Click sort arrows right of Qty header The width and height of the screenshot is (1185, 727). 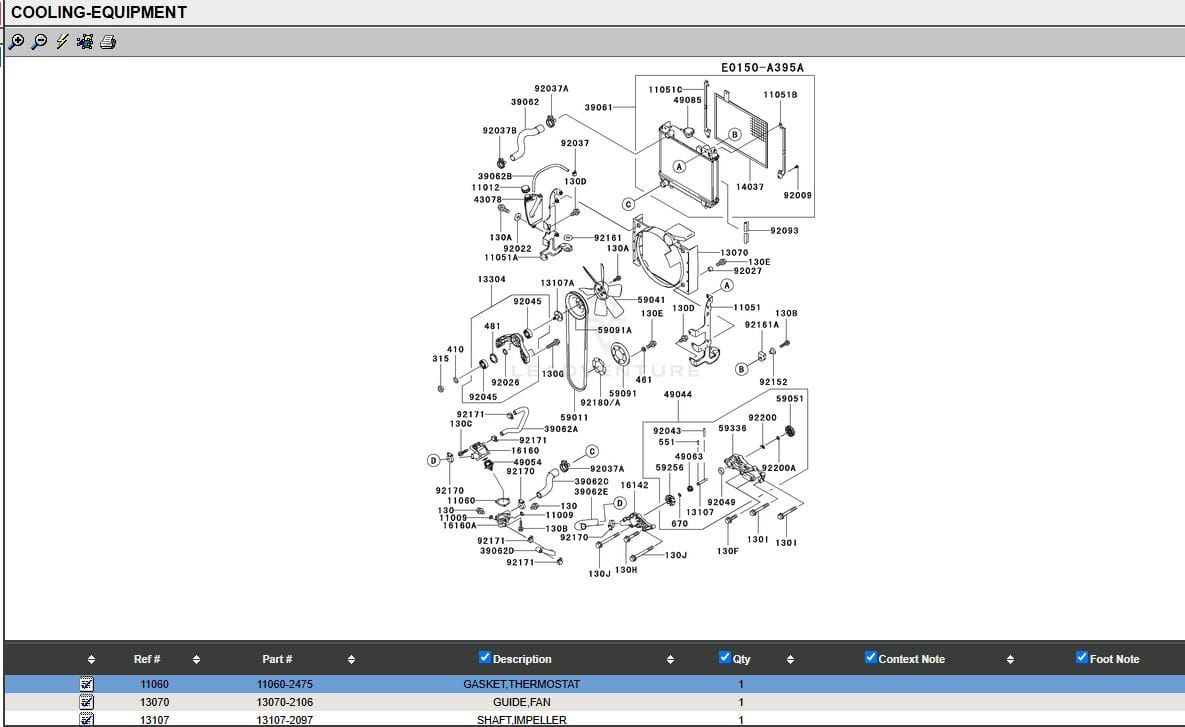tap(790, 660)
